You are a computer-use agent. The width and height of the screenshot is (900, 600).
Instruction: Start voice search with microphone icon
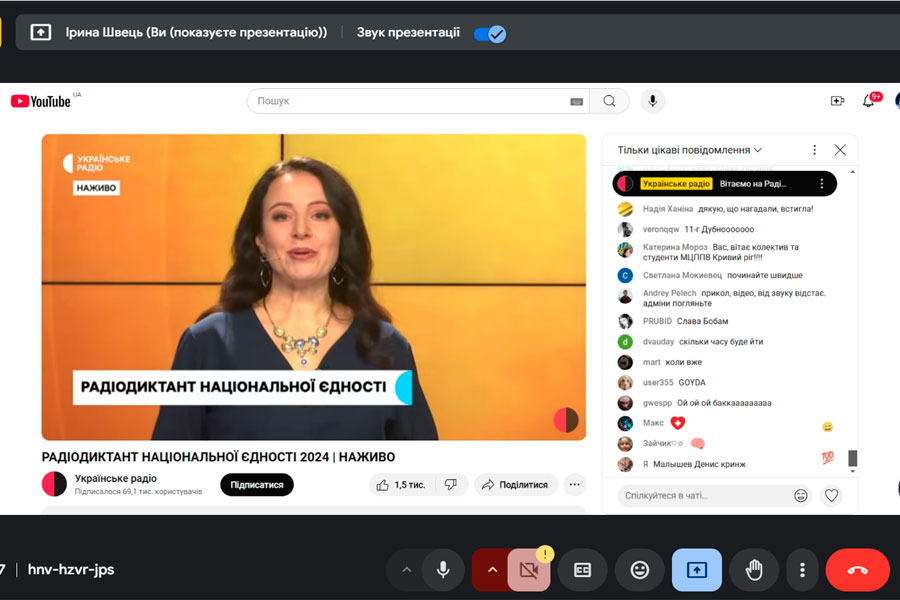click(x=652, y=101)
